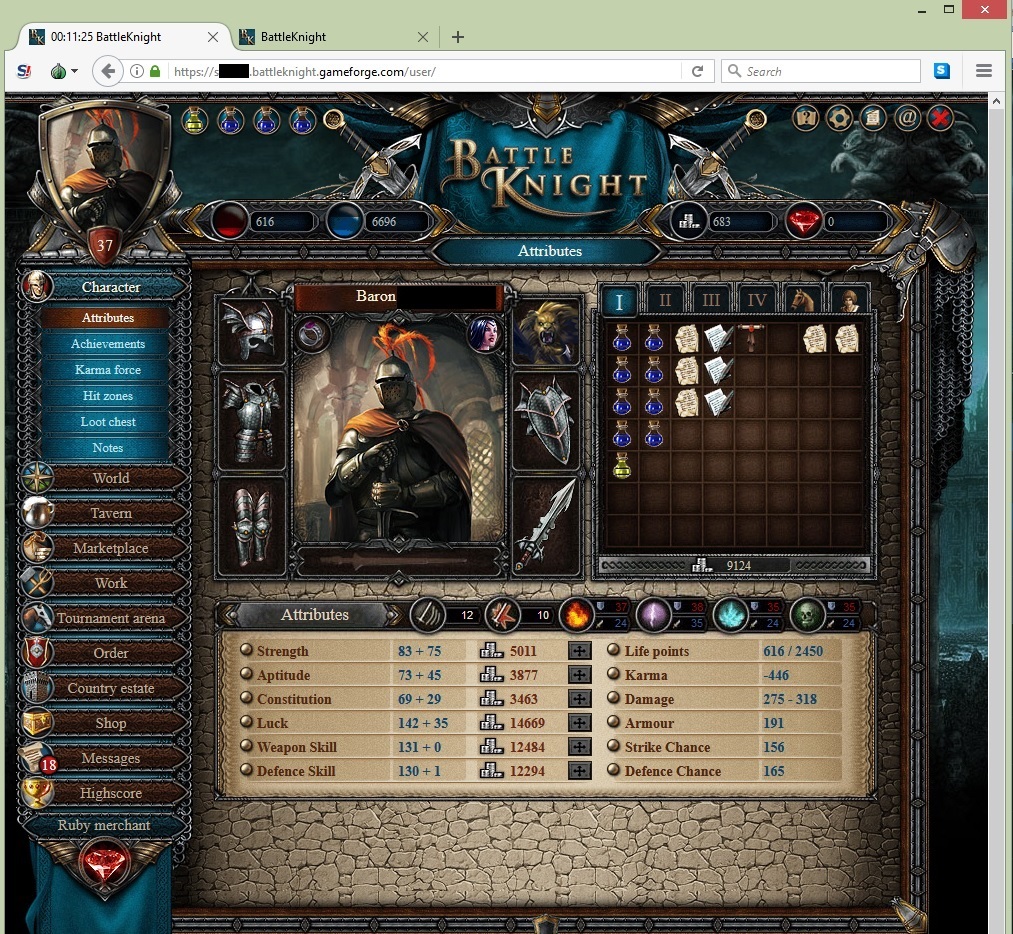Image resolution: width=1013 pixels, height=934 pixels.
Task: Open Karma force submenu item
Action: click(x=108, y=369)
